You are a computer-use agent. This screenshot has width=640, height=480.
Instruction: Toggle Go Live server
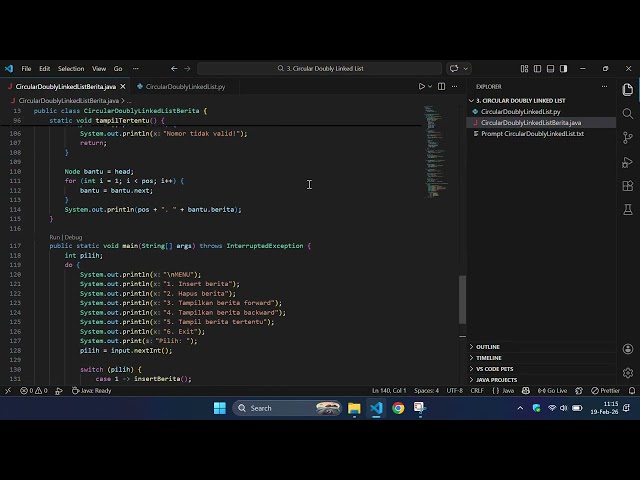click(552, 391)
